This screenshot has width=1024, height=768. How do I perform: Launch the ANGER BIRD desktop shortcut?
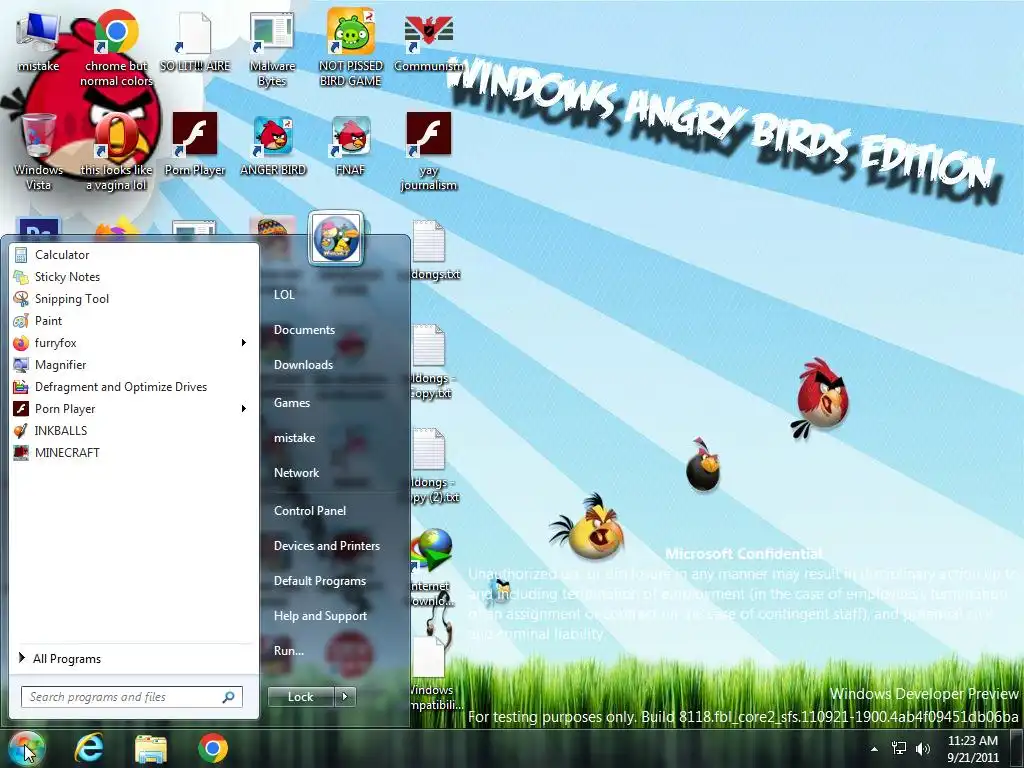[x=272, y=144]
